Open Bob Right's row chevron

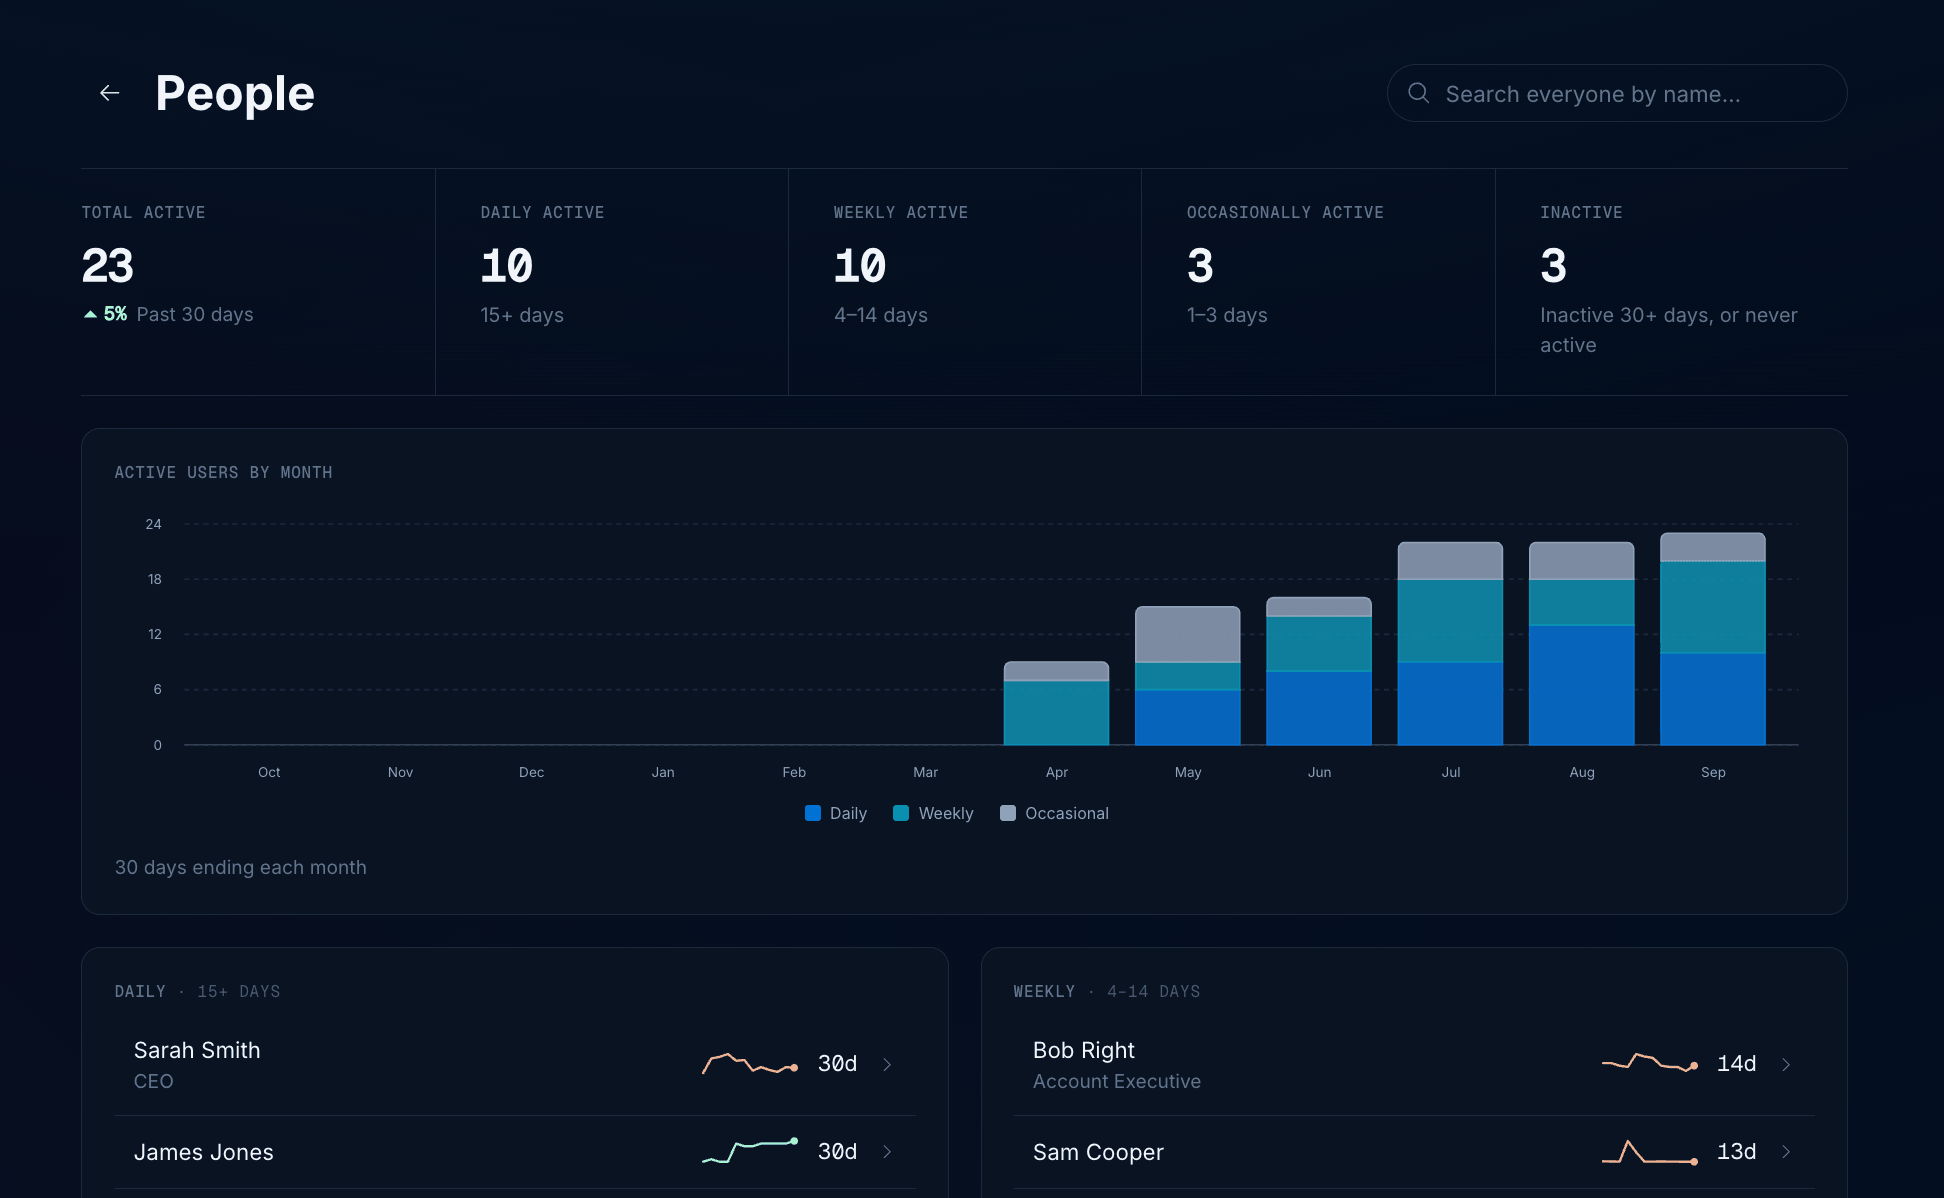point(1786,1064)
